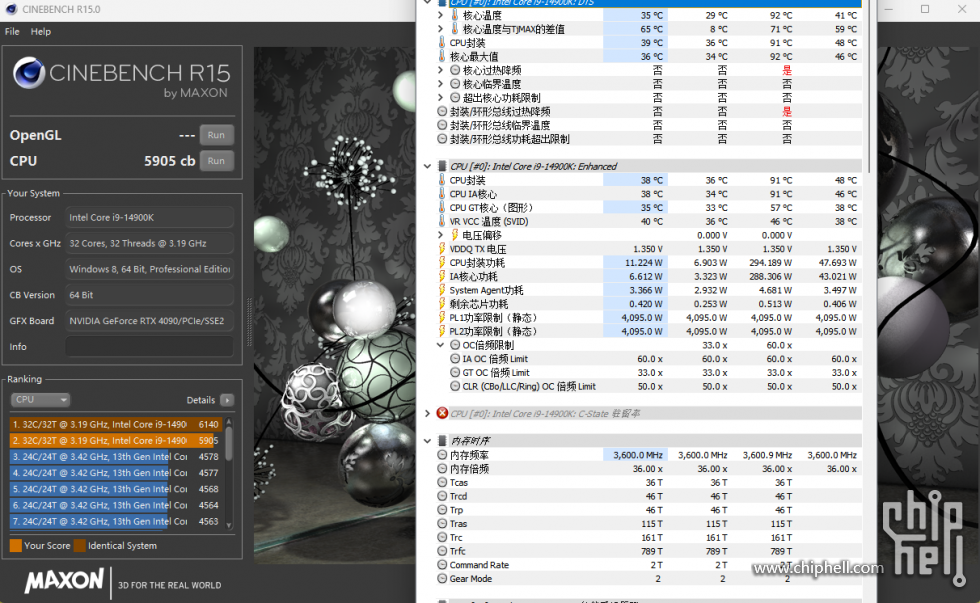Click the thermometer icon beside 核心温度
Viewport: 980px width, 603px height.
pos(454,15)
